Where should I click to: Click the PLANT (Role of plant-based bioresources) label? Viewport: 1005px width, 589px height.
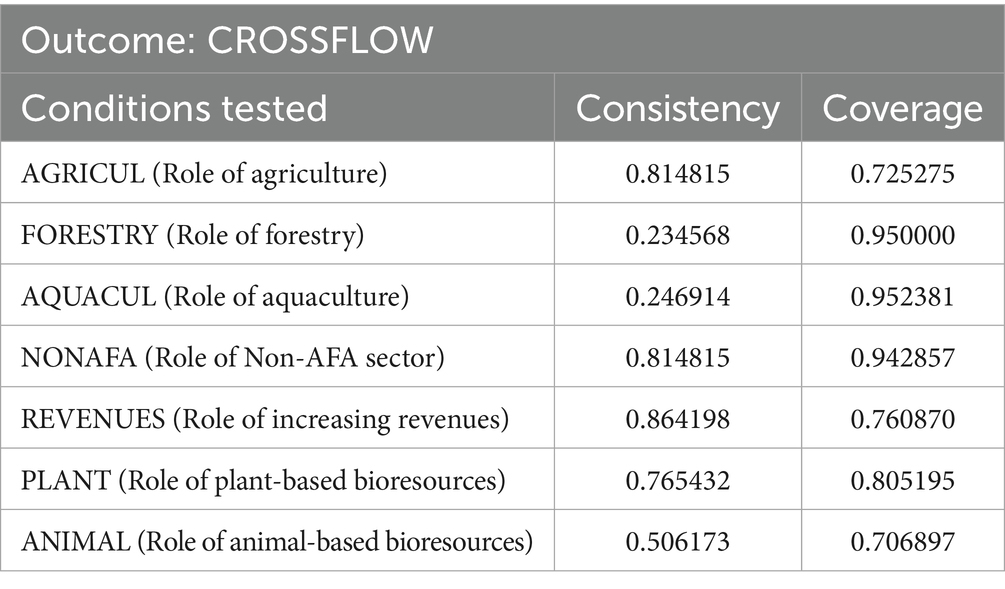[x=263, y=480]
